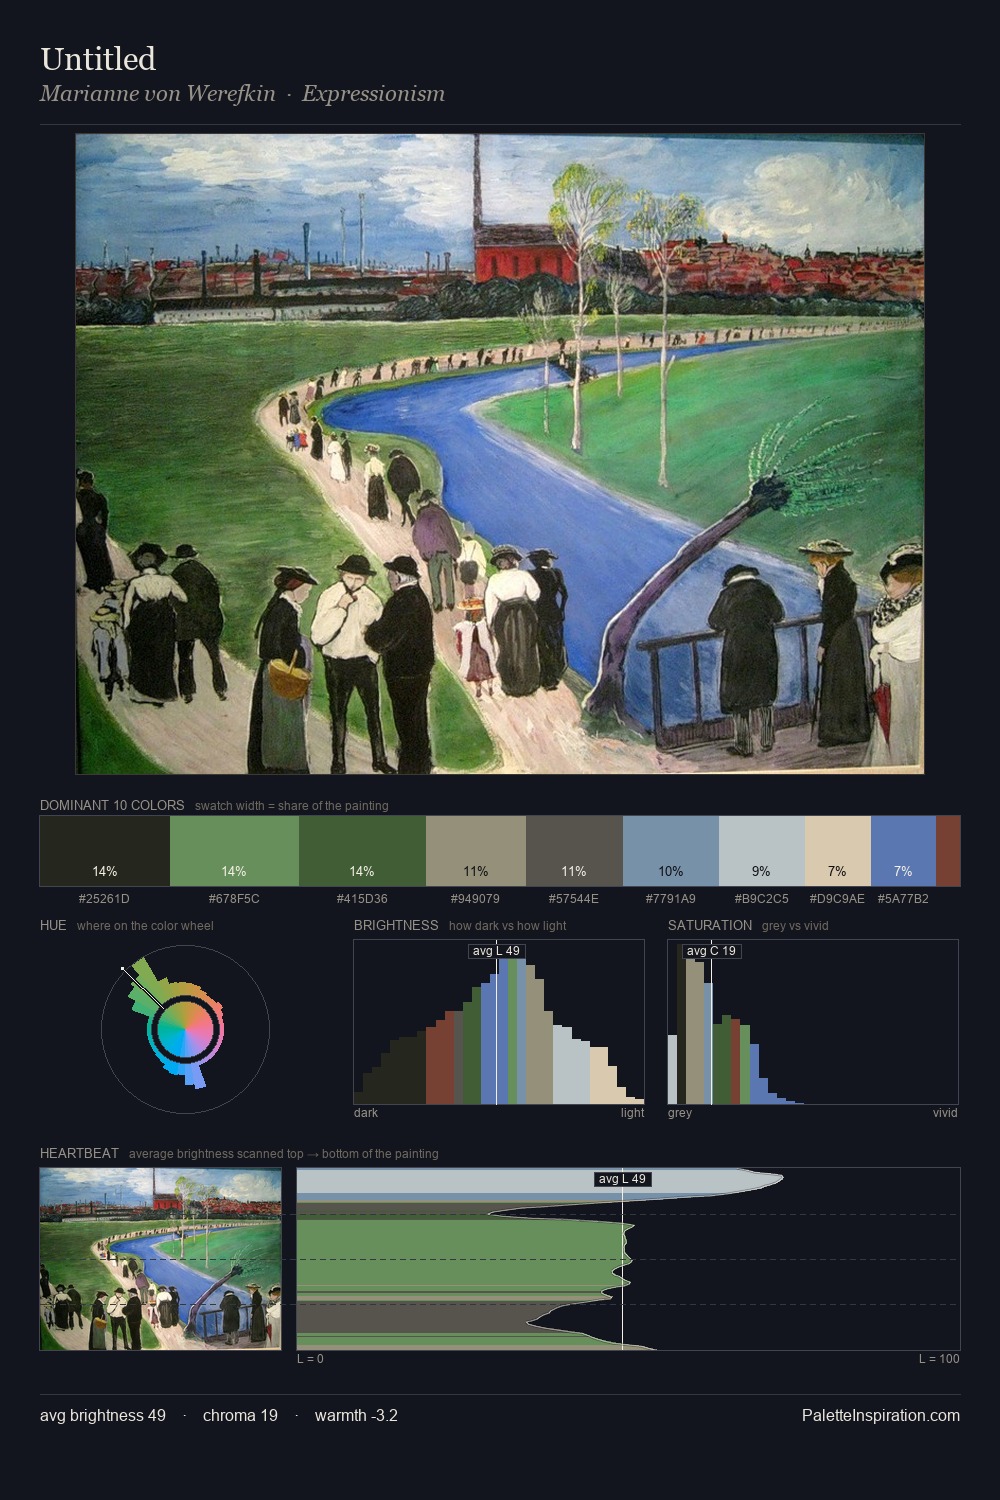Click the hex code #D9C9AE text

837,898
